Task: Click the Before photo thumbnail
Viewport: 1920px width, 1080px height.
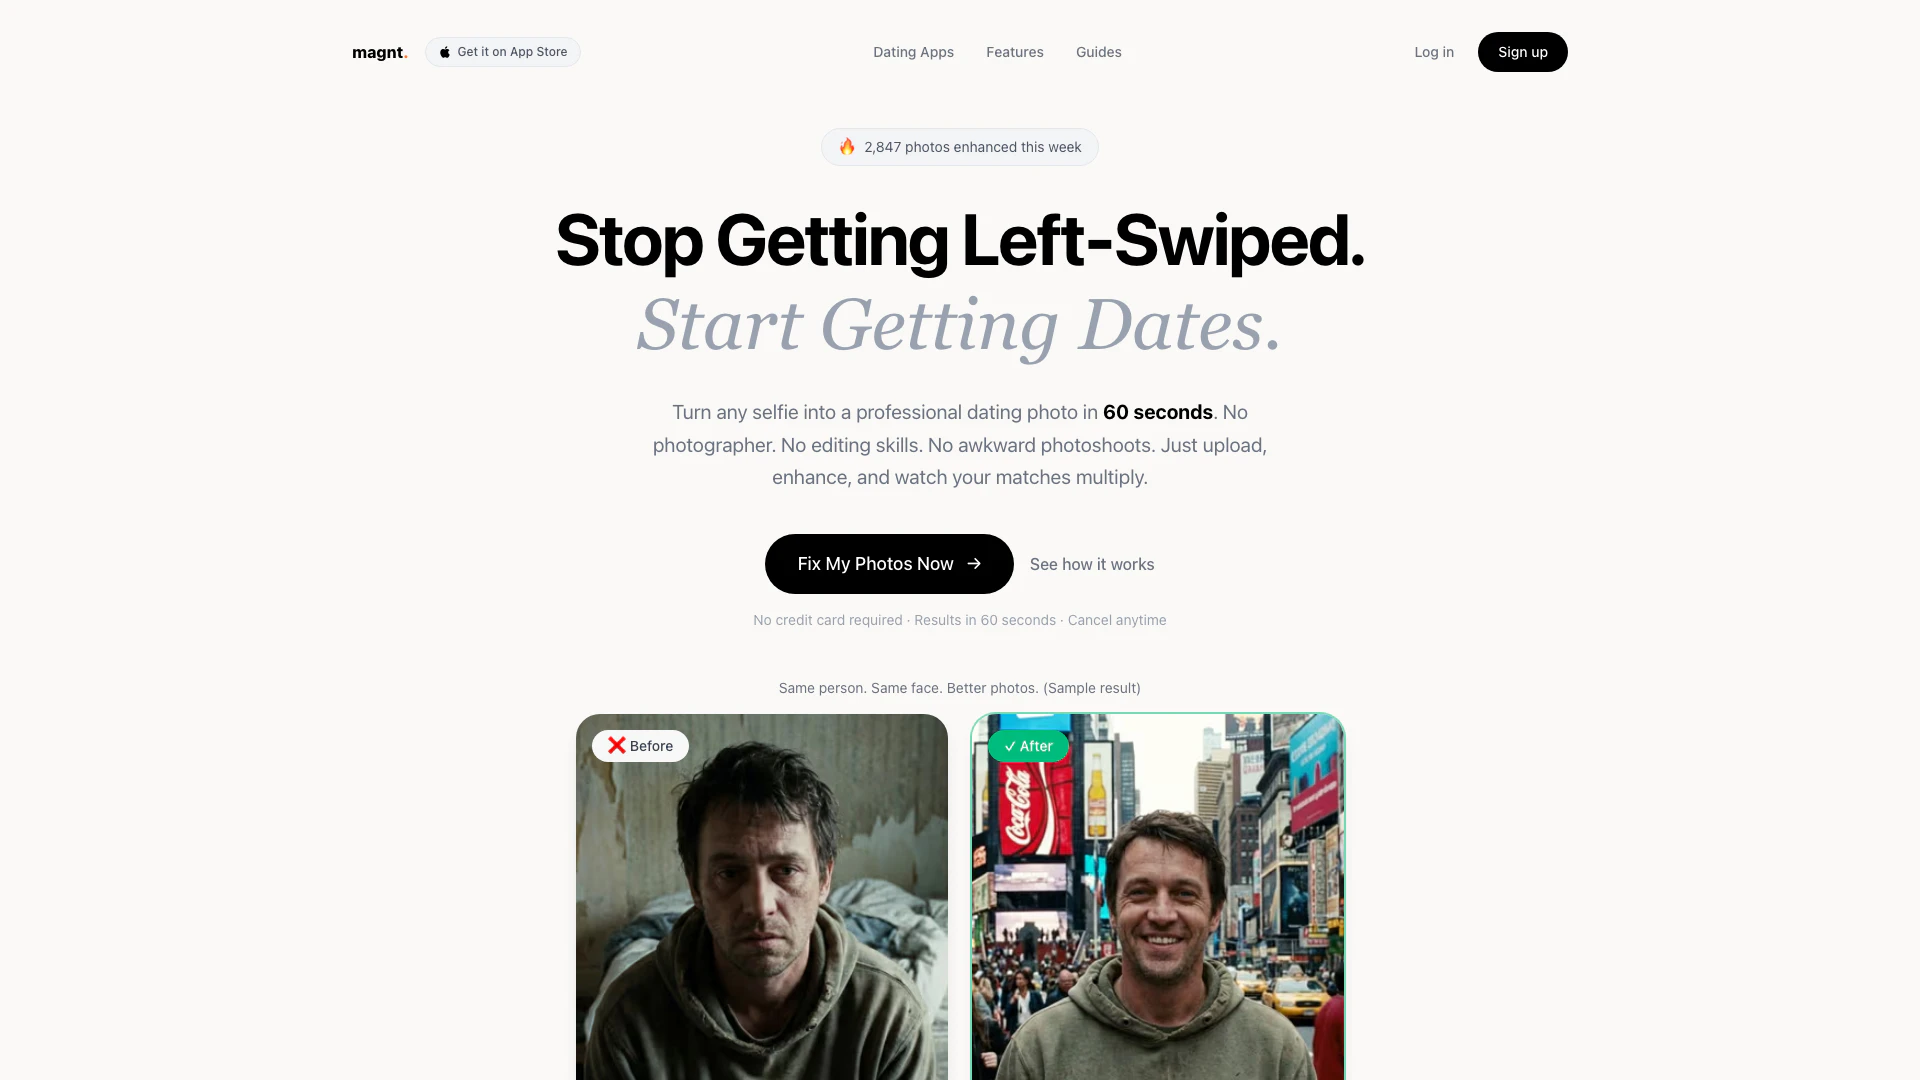Action: (x=762, y=897)
